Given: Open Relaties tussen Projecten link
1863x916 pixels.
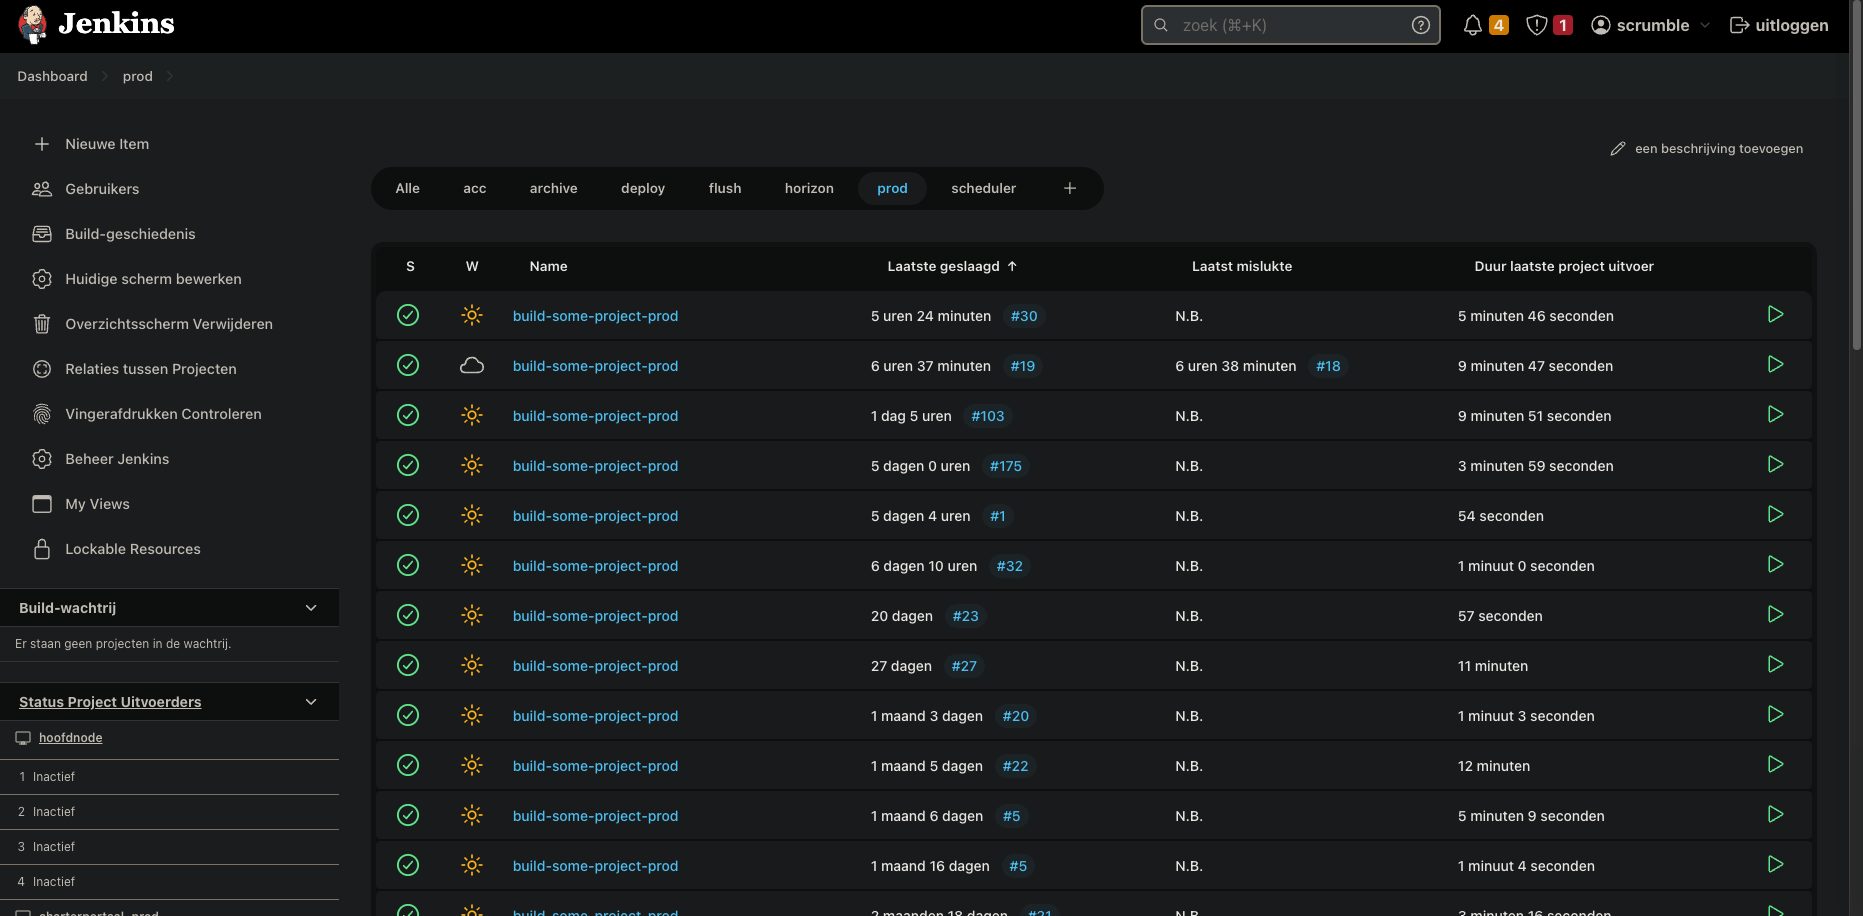Looking at the screenshot, I should pyautogui.click(x=151, y=369).
